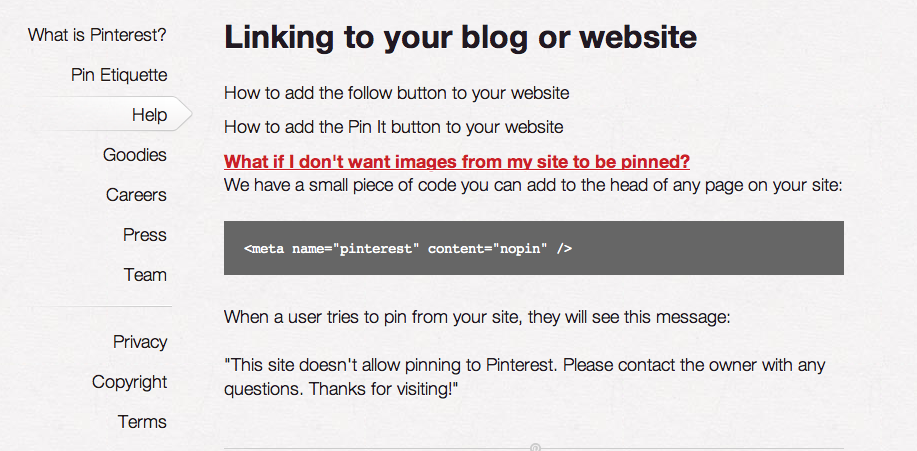This screenshot has height=451, width=917.
Task: Open the Terms page
Action: click(x=142, y=422)
